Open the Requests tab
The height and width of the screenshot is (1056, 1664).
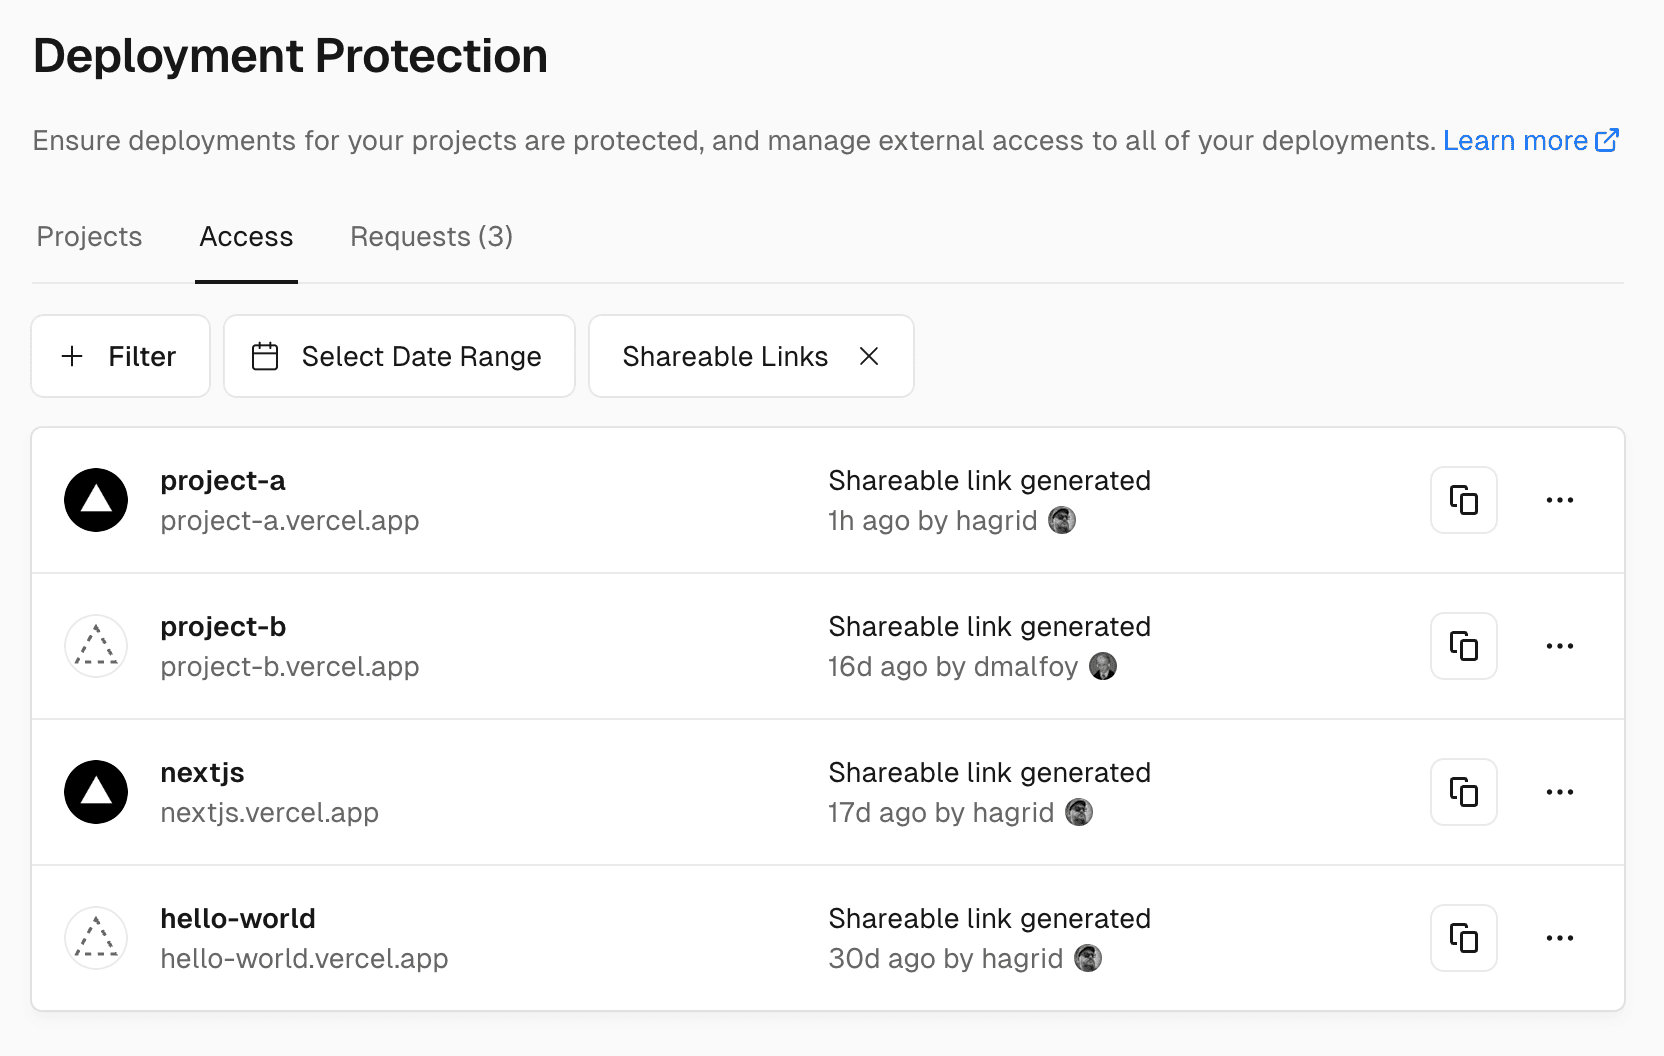tap(431, 237)
